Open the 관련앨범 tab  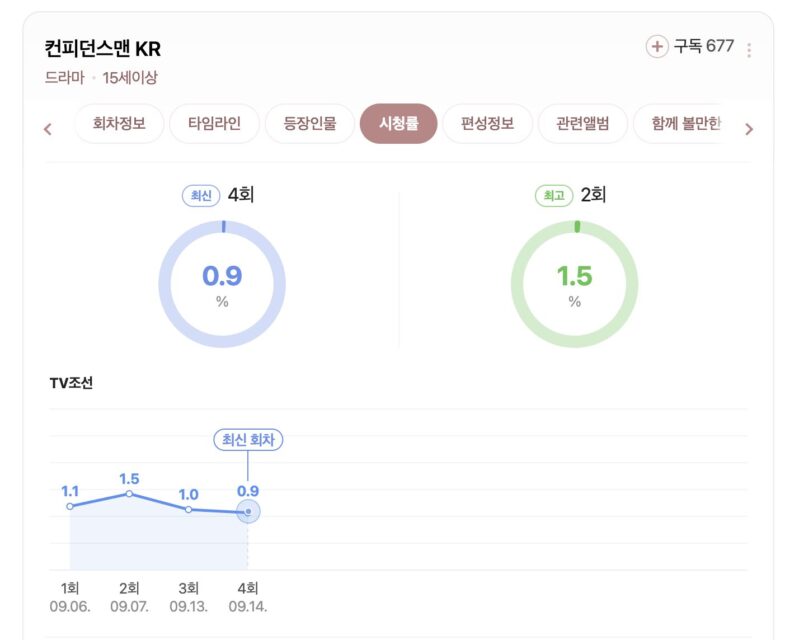[582, 125]
